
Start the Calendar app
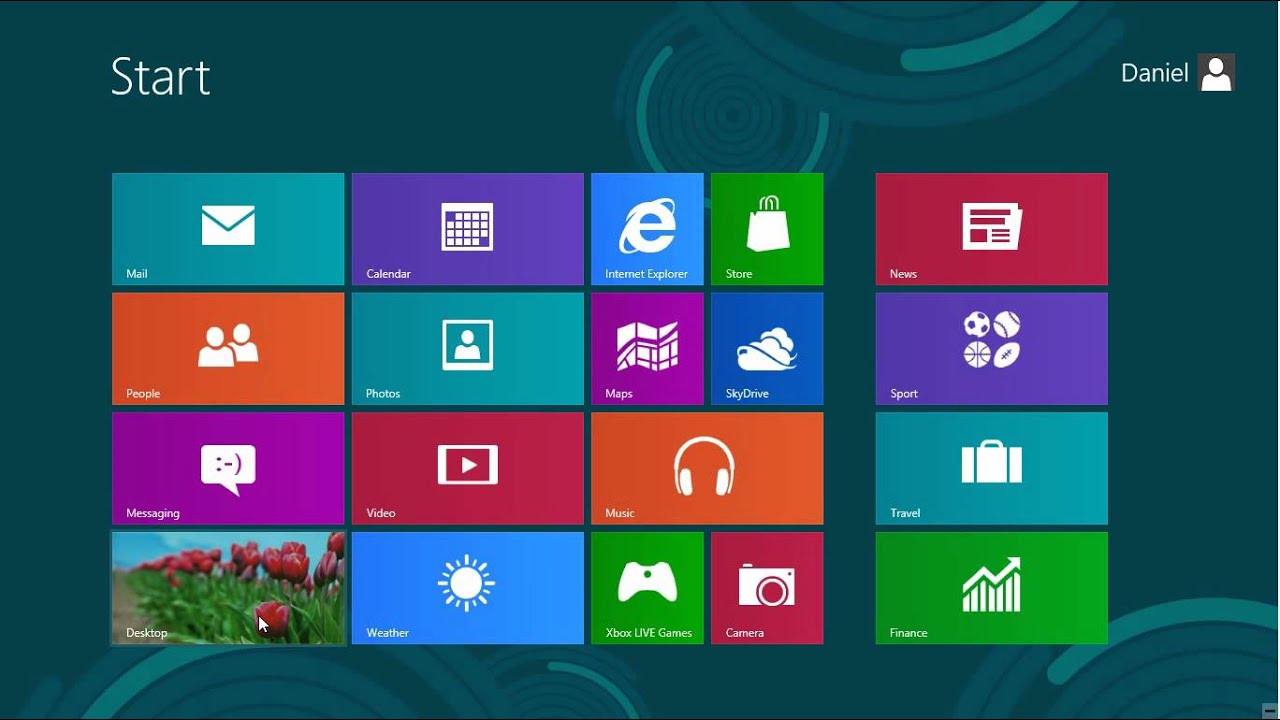[467, 228]
